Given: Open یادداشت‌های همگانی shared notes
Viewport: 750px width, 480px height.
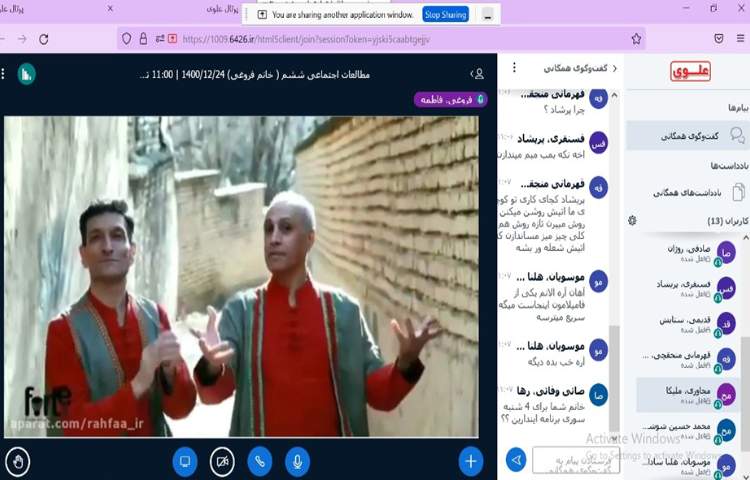Looking at the screenshot, I should pyautogui.click(x=688, y=193).
